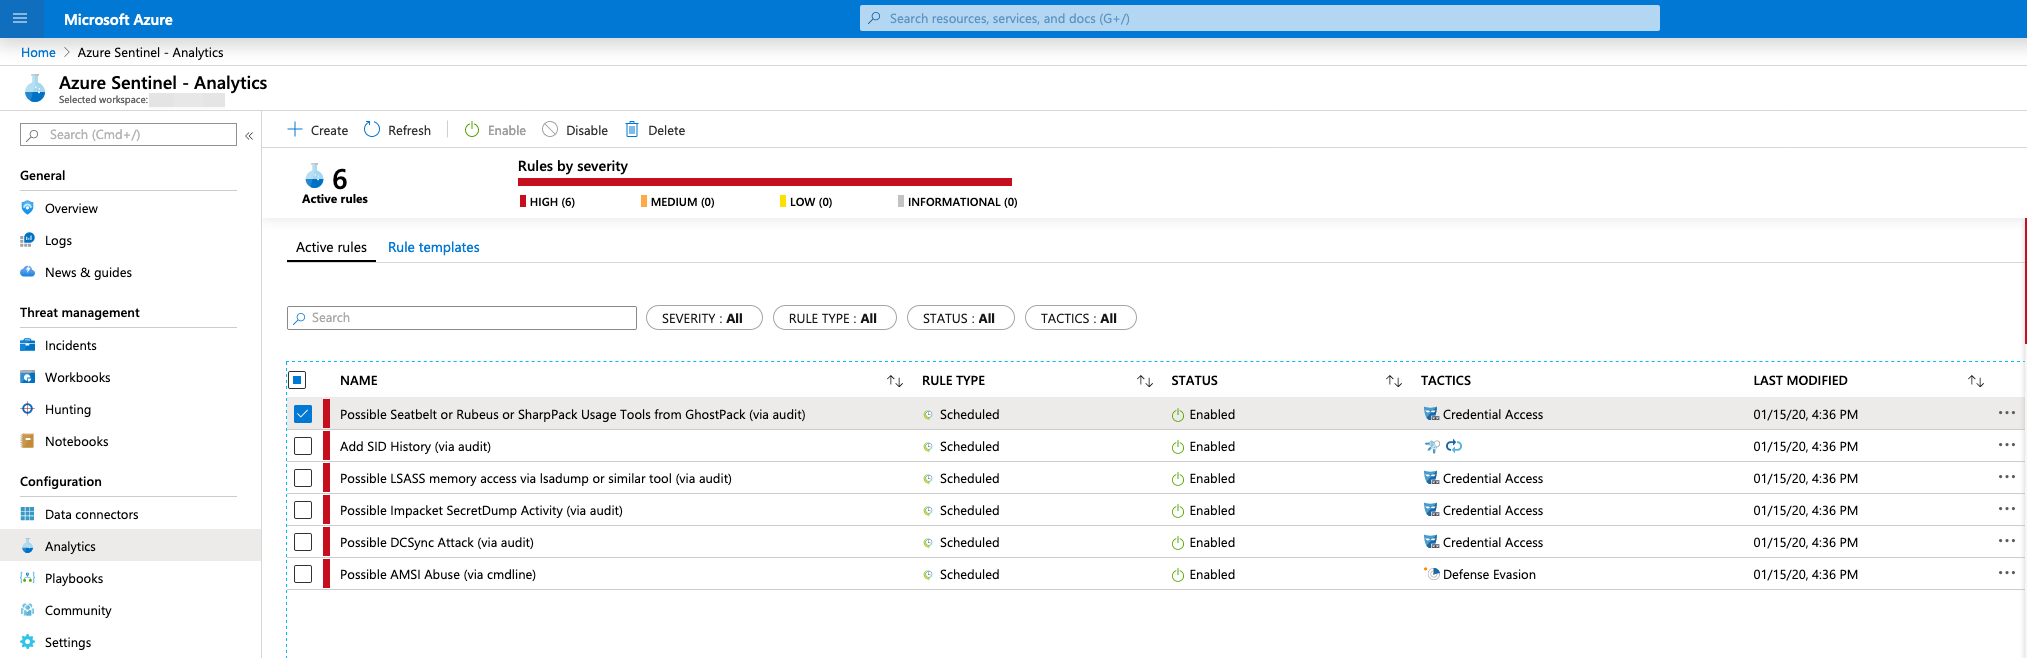
Task: Select the Add SID History rule checkbox
Action: click(303, 446)
